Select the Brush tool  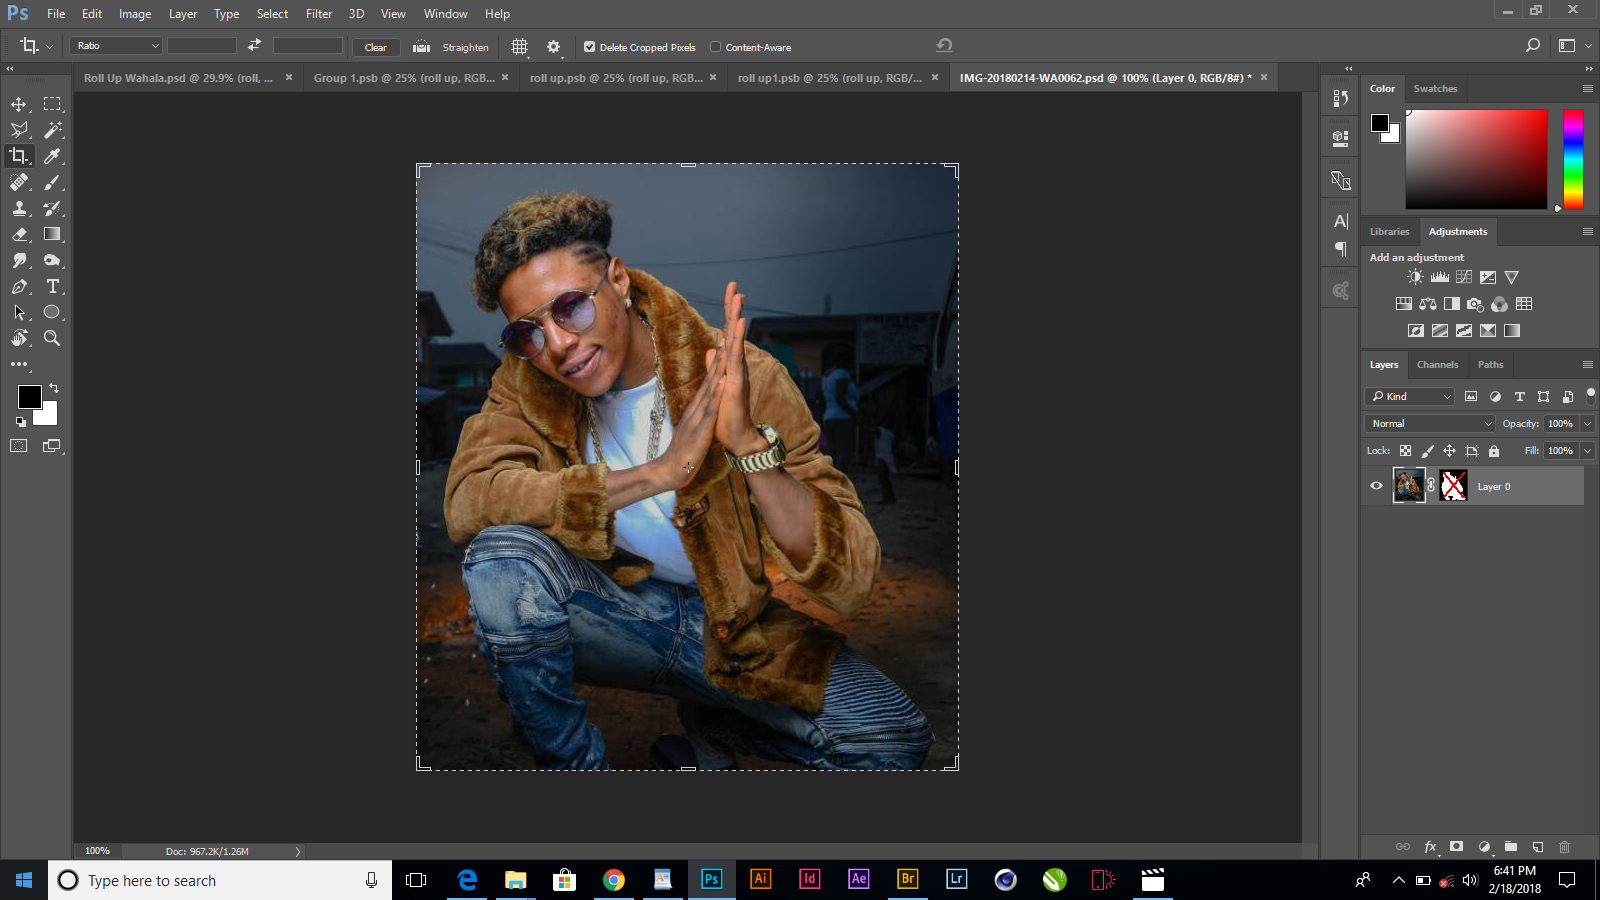(52, 182)
